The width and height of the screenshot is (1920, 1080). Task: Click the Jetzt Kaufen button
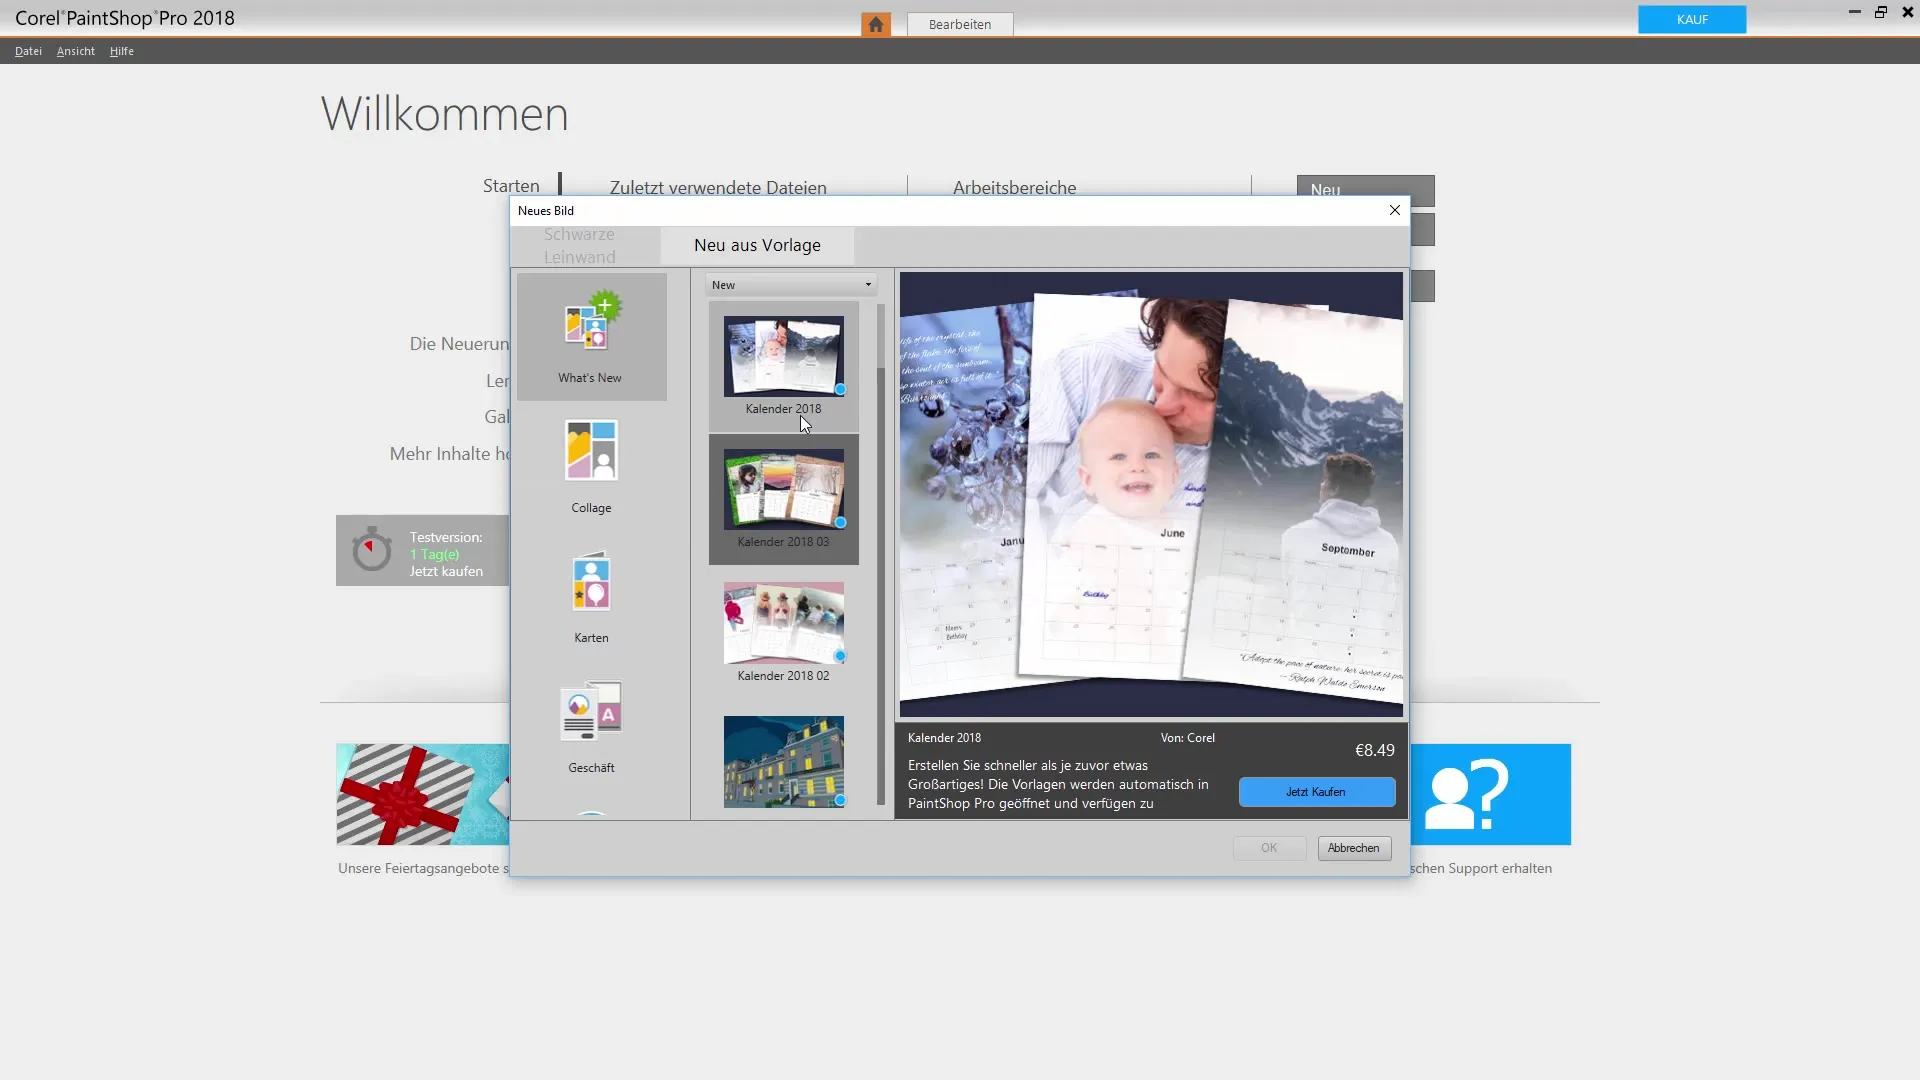[x=1316, y=792]
